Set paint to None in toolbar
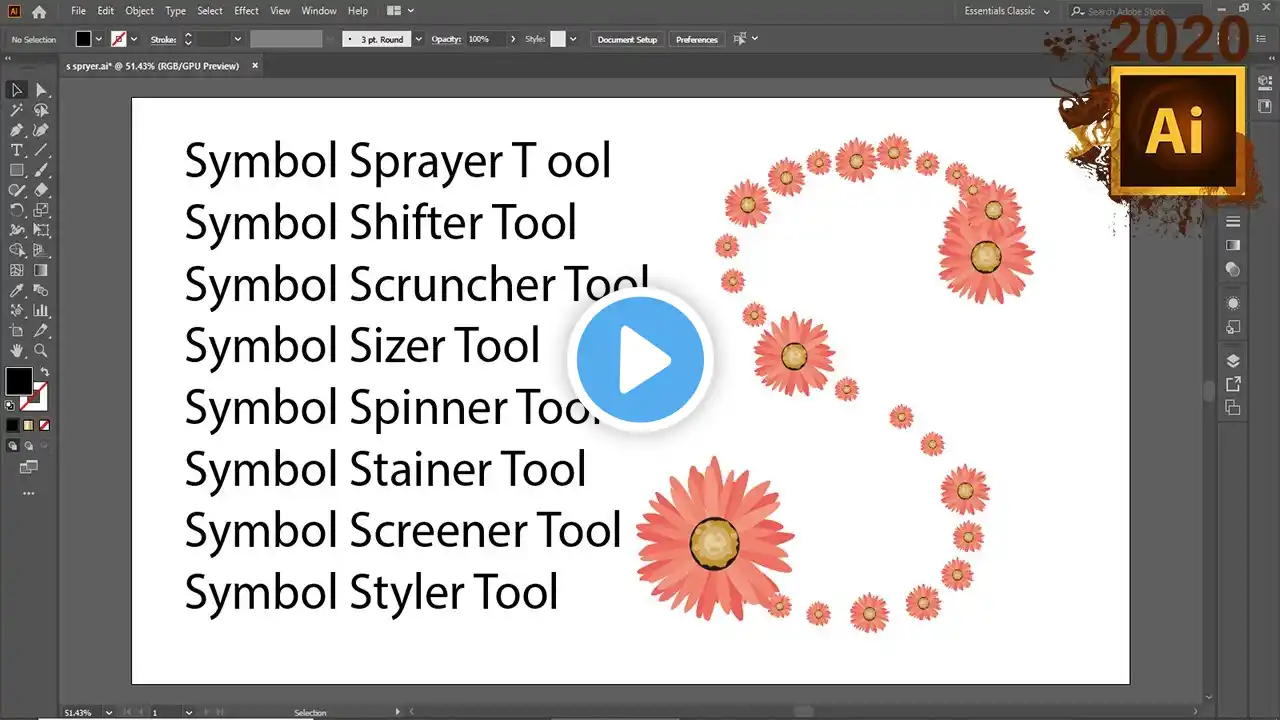This screenshot has height=720, width=1280. pos(42,425)
